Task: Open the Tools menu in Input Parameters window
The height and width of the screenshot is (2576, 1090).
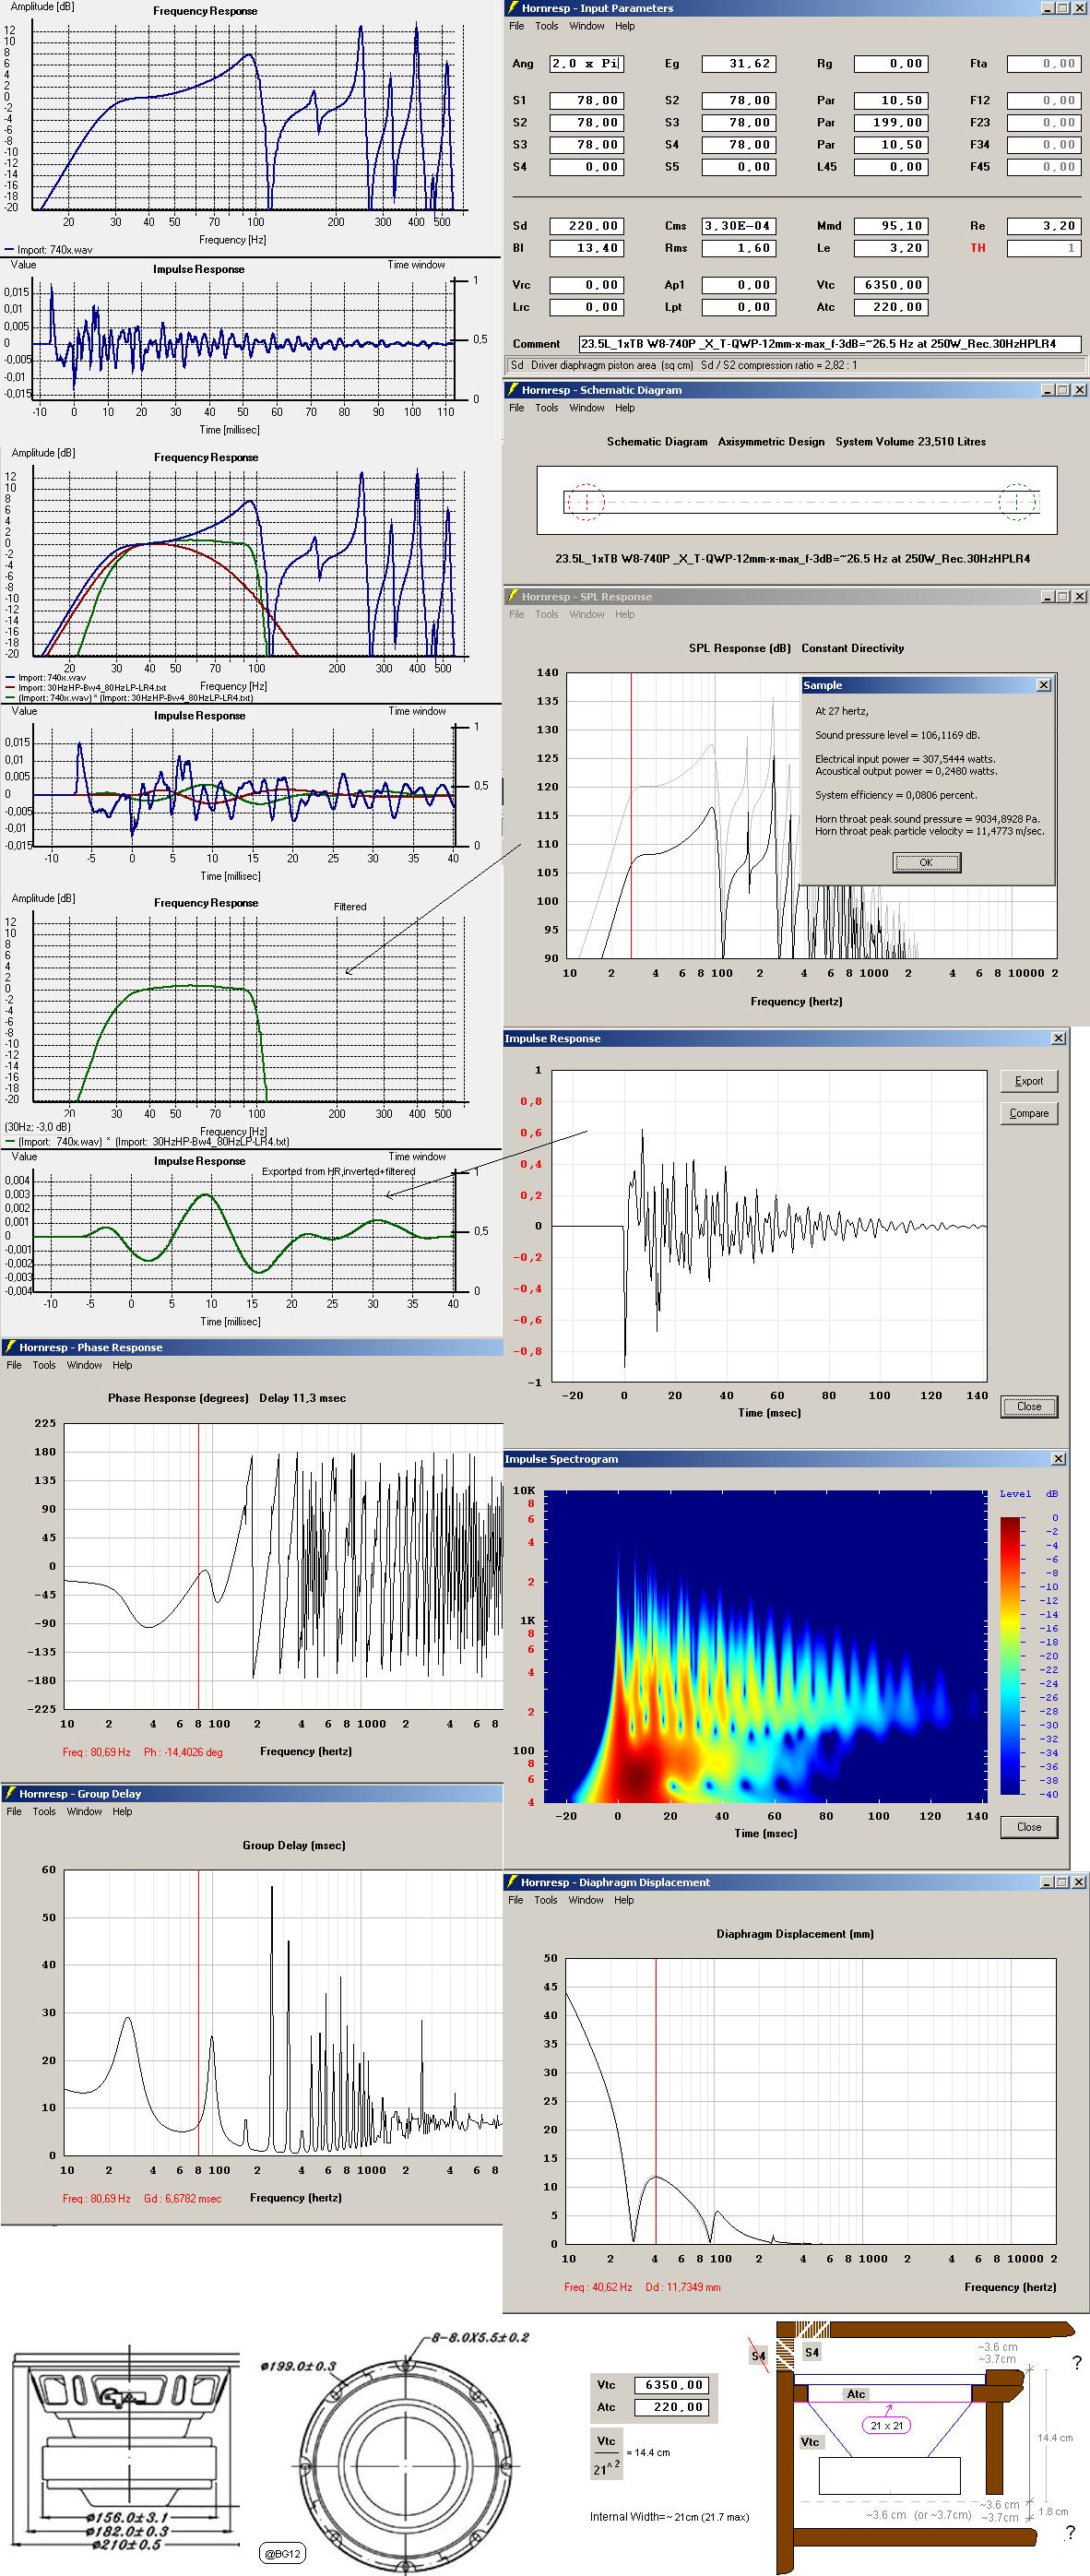Action: click(546, 26)
